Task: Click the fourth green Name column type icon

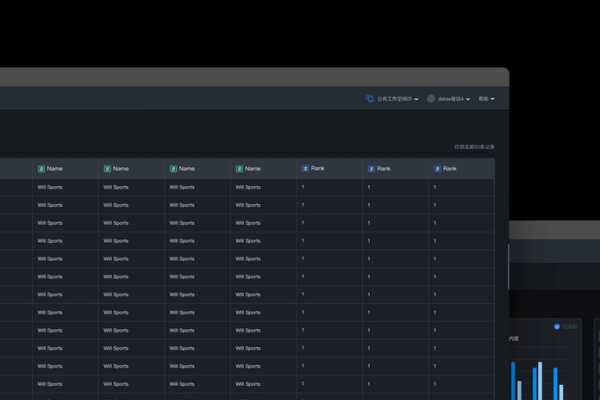Action: (239, 169)
